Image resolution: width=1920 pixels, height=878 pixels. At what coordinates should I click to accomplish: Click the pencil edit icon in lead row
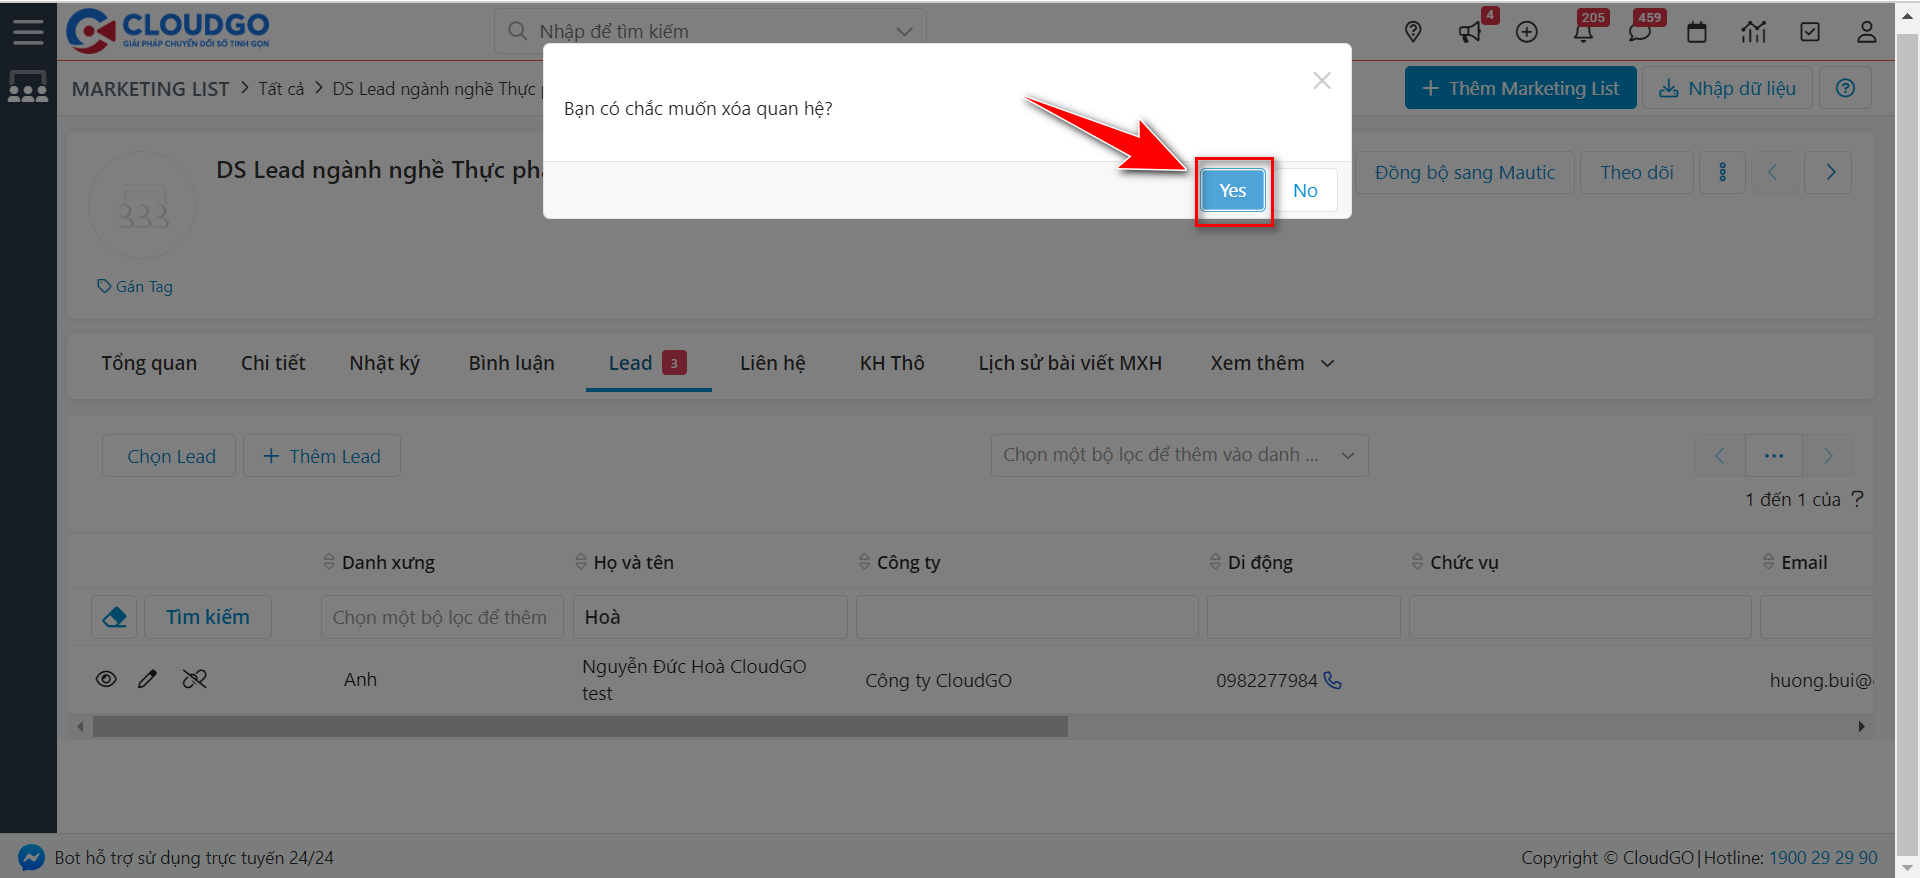tap(148, 679)
